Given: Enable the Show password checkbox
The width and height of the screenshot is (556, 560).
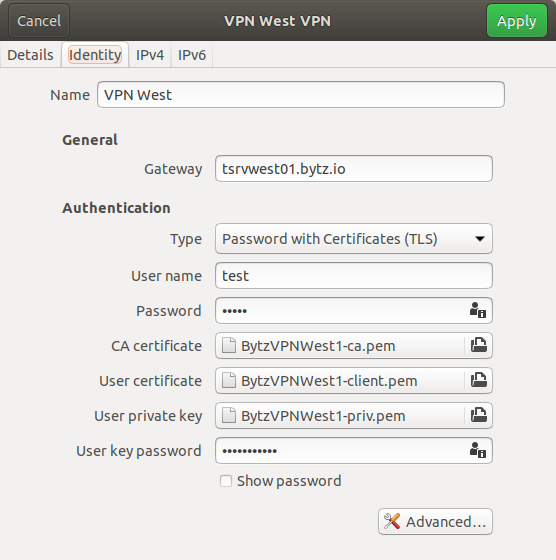Looking at the screenshot, I should pyautogui.click(x=226, y=481).
